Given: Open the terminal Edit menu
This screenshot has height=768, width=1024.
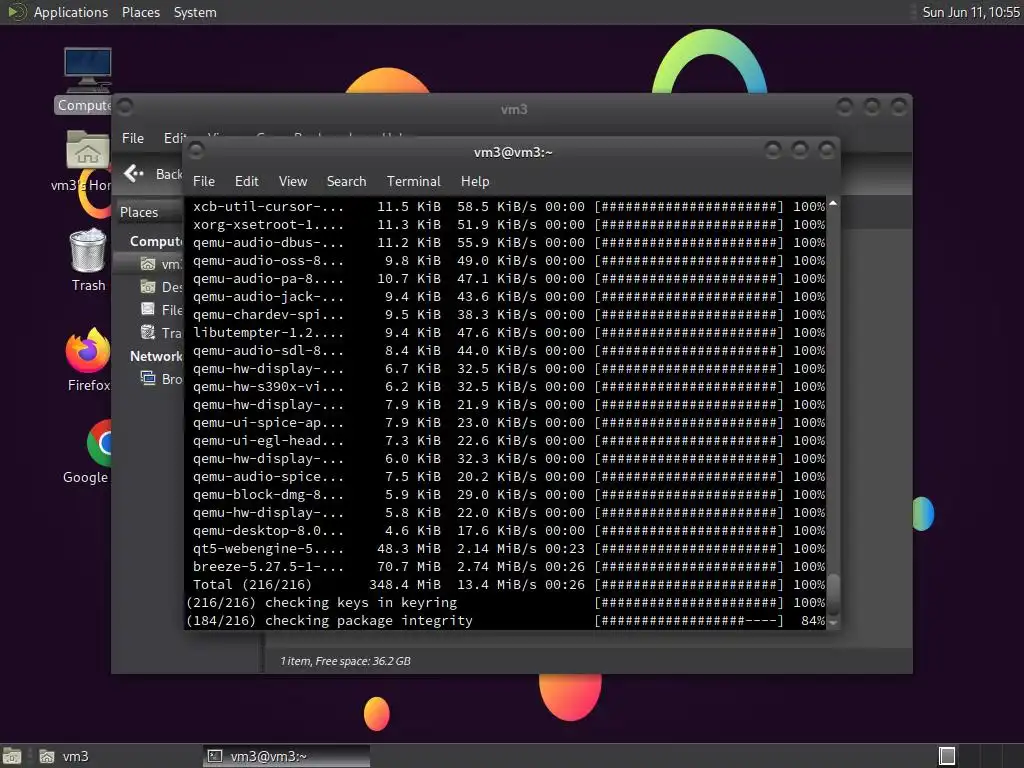Looking at the screenshot, I should click(x=246, y=181).
